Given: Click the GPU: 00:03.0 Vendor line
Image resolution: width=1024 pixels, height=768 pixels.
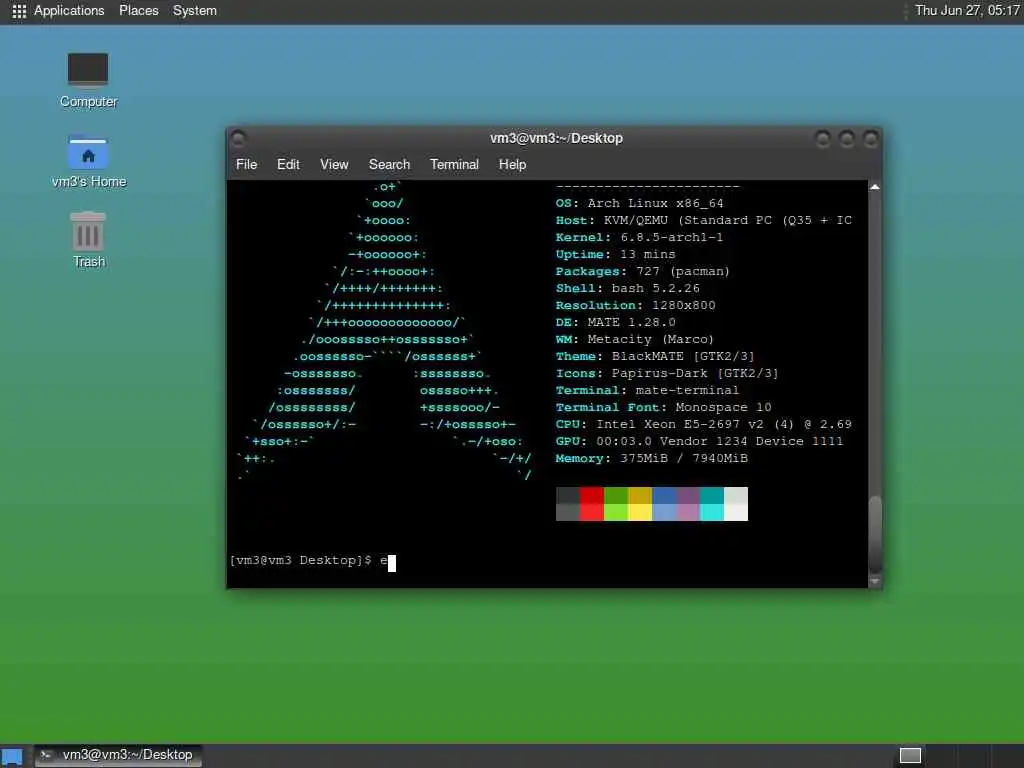Looking at the screenshot, I should (699, 441).
